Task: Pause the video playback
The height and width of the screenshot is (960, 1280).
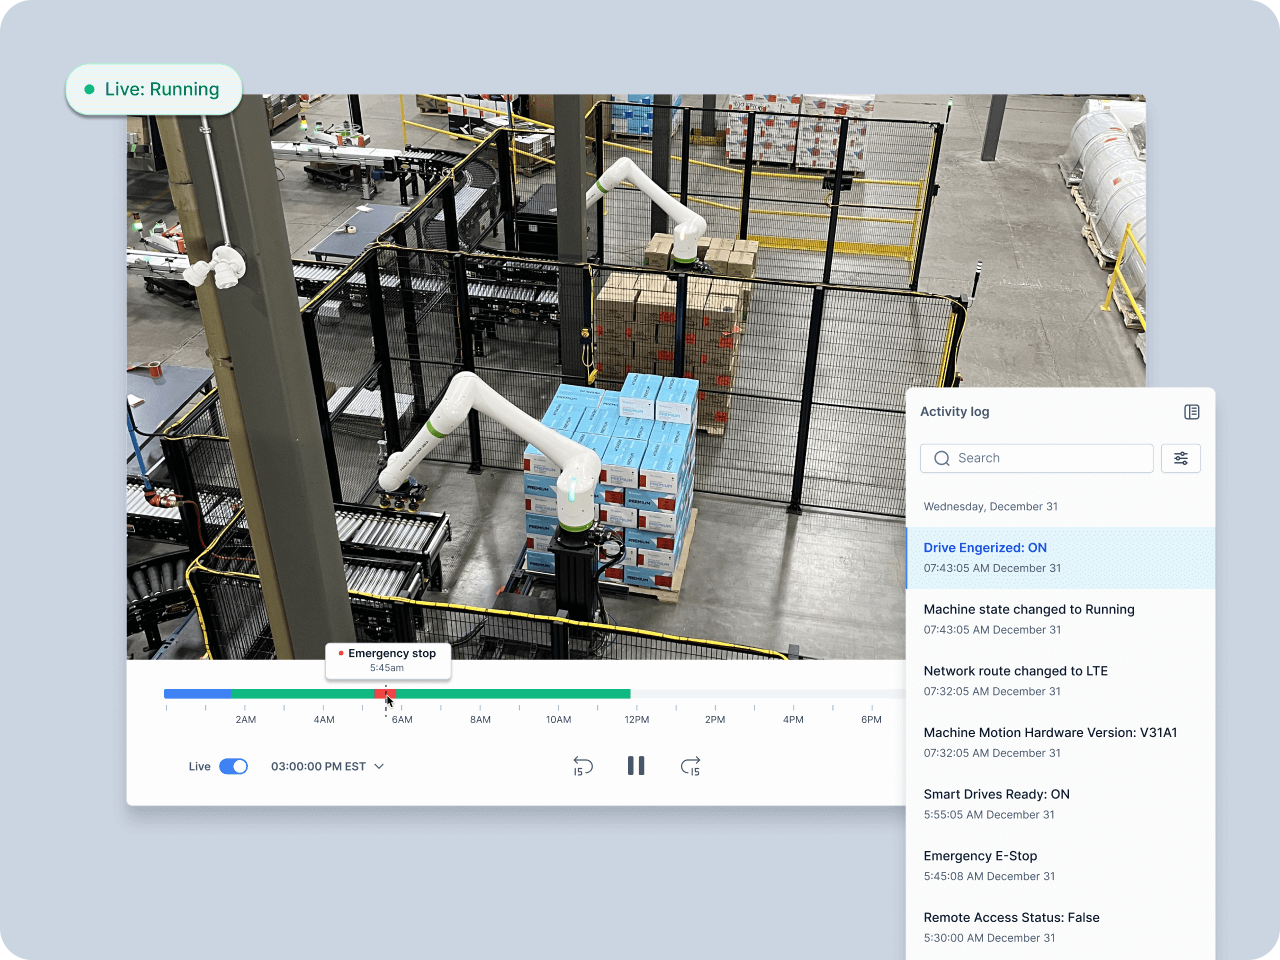Action: [636, 766]
